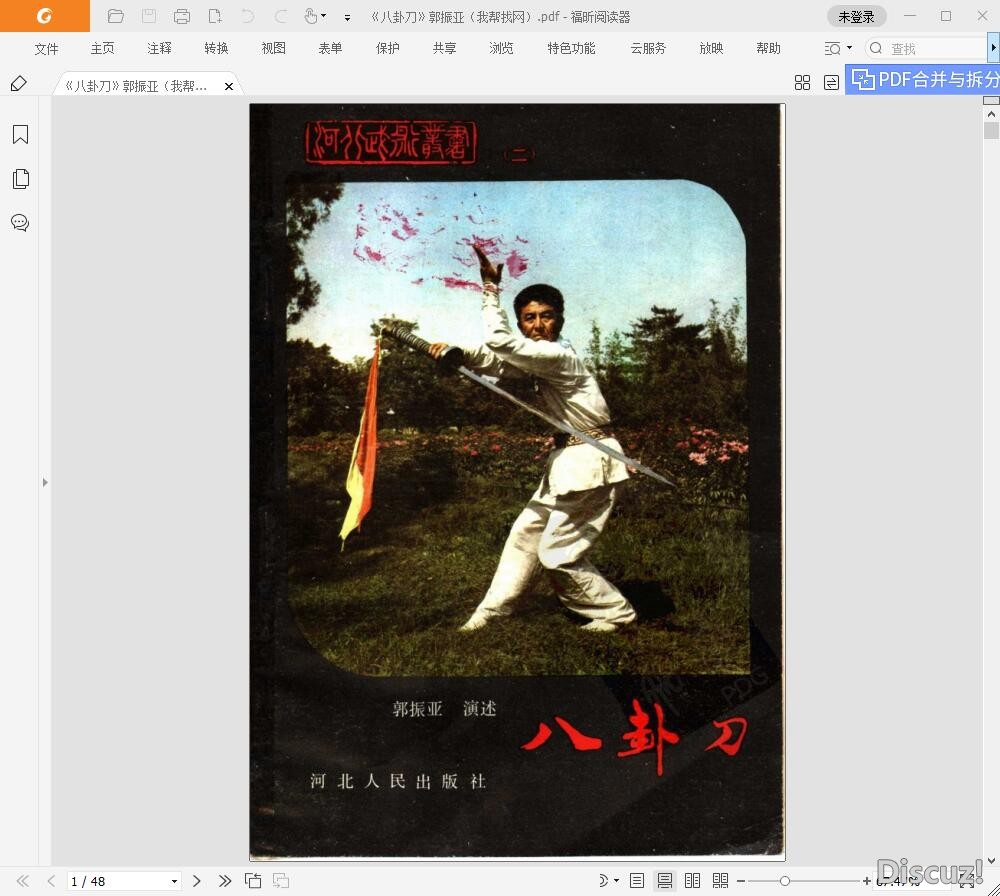This screenshot has height=896, width=1000.
Task: Open the 表单 ribbon tab
Action: (x=330, y=48)
